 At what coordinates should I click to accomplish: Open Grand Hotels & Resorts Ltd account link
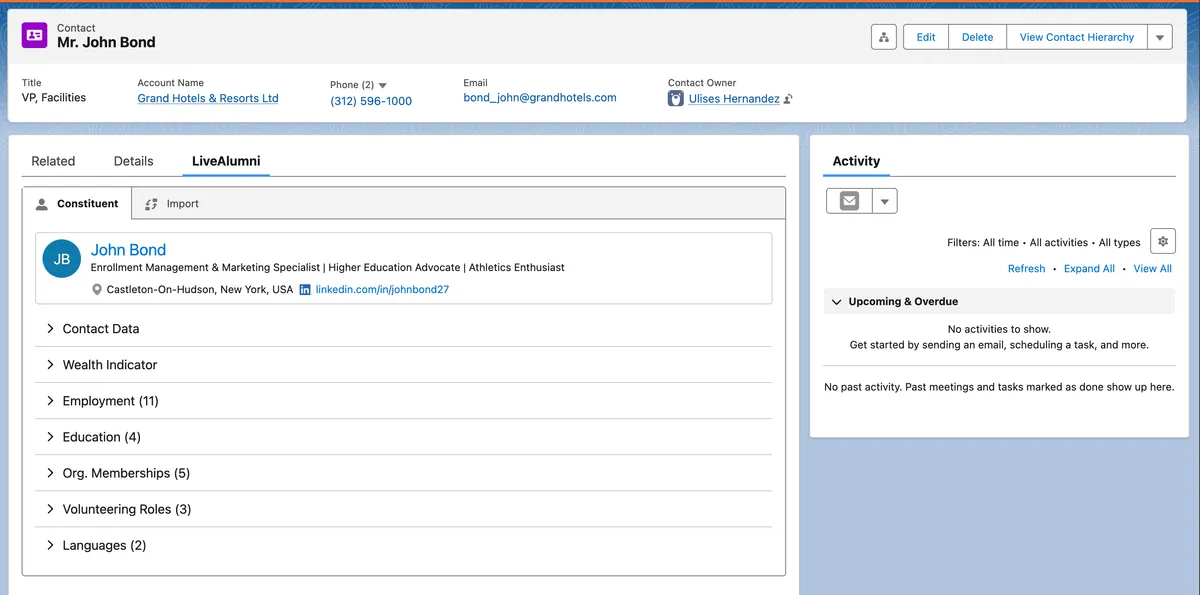pos(208,99)
